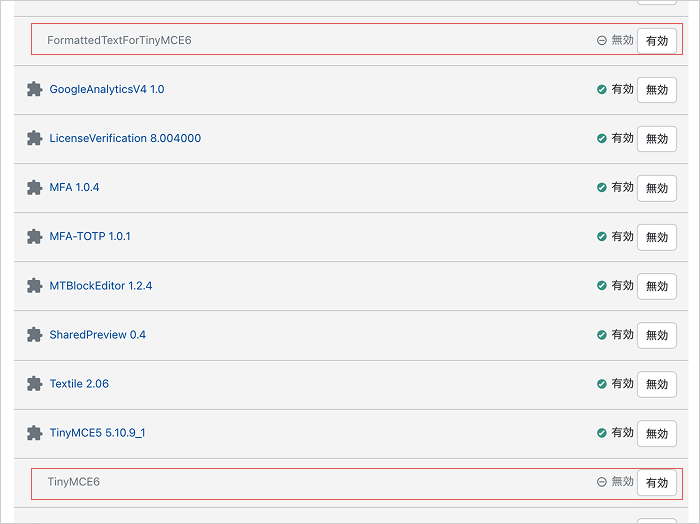Open the SharedPreview 0.4 plugin link
The image size is (700, 524).
(97, 335)
